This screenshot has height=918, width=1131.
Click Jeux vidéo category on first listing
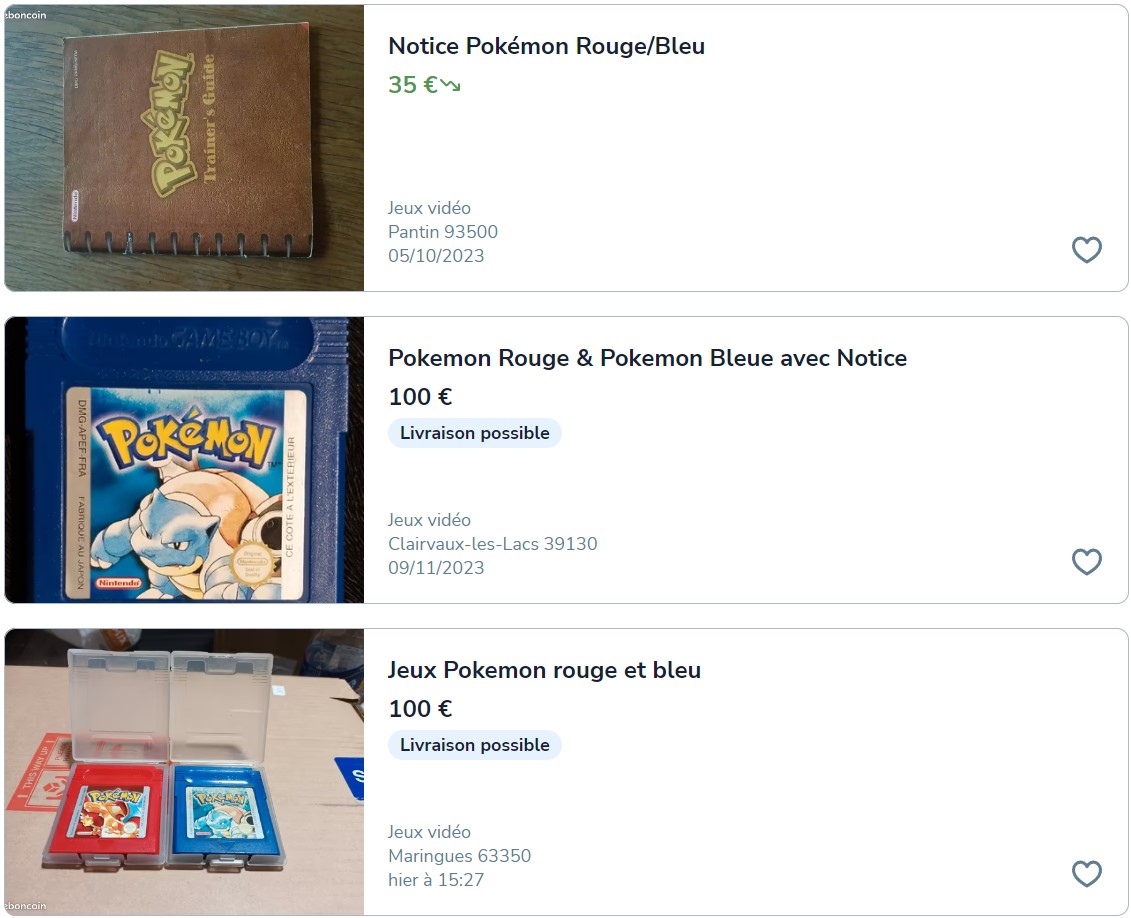[x=429, y=208]
